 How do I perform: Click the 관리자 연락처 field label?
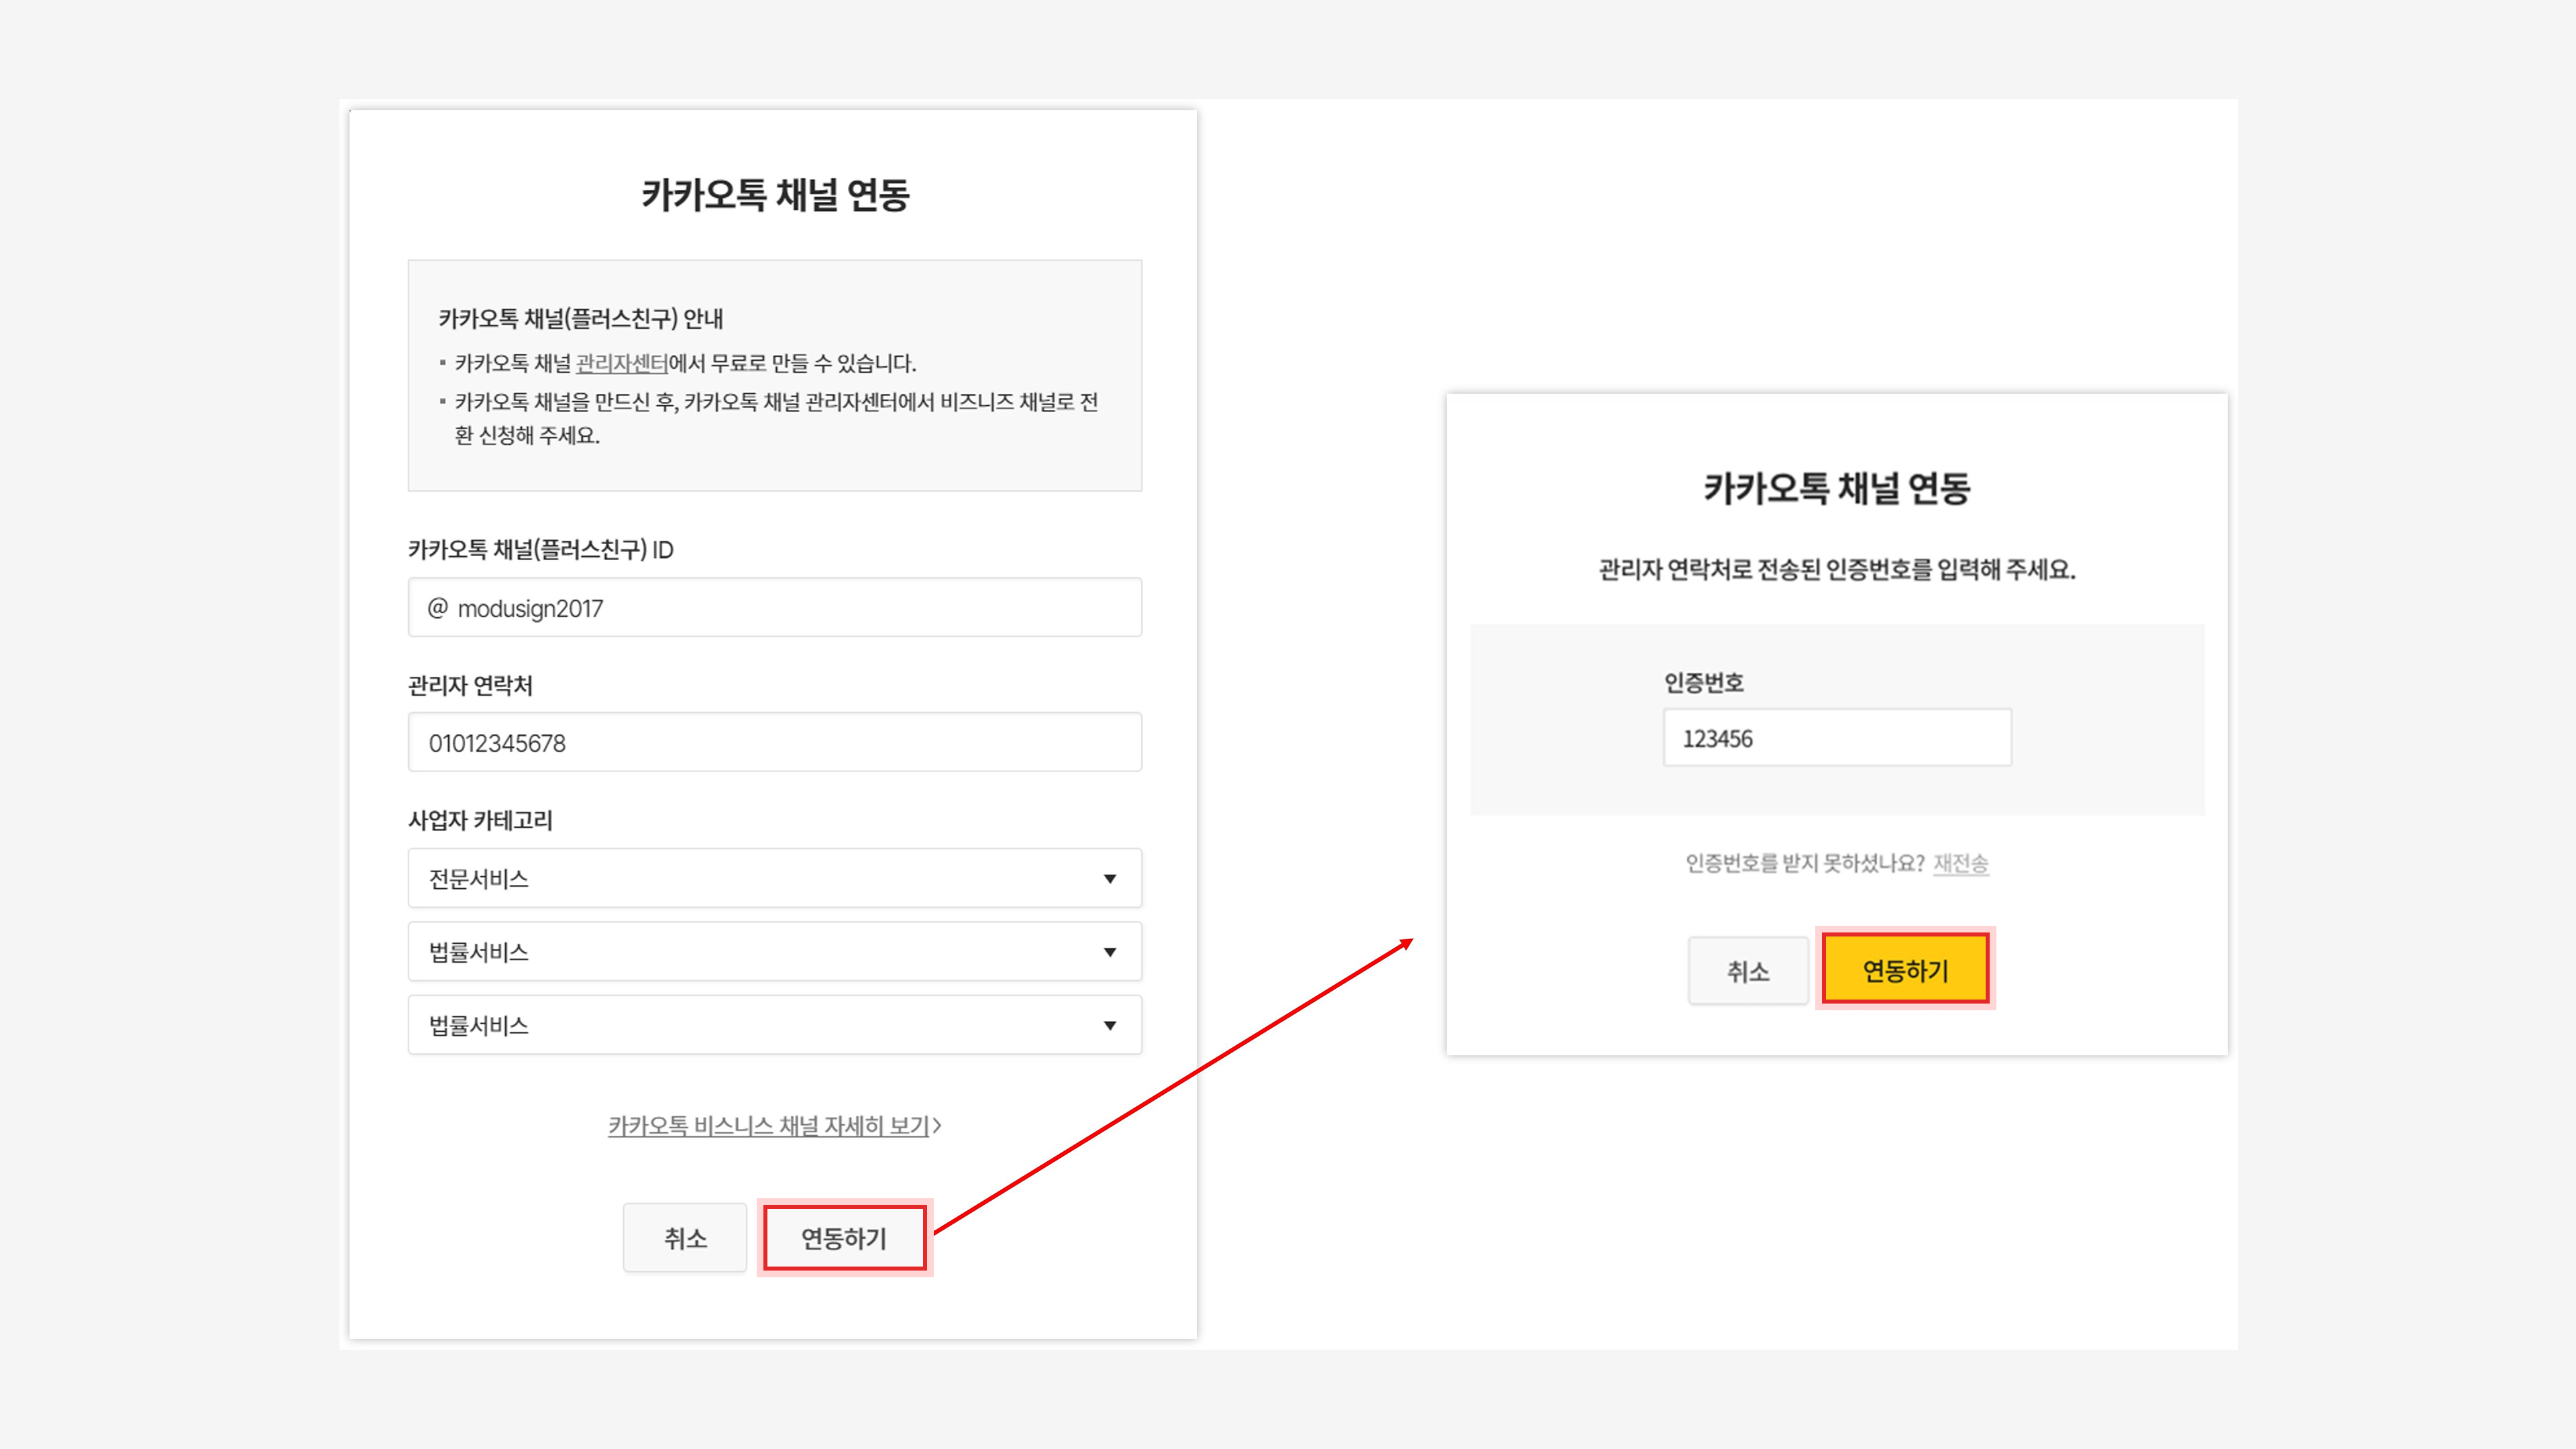470,686
